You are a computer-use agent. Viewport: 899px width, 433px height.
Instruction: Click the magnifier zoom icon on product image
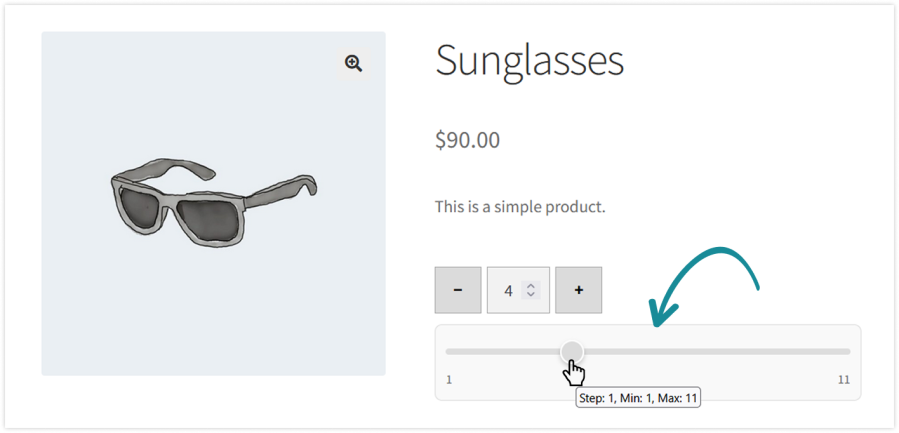(353, 64)
